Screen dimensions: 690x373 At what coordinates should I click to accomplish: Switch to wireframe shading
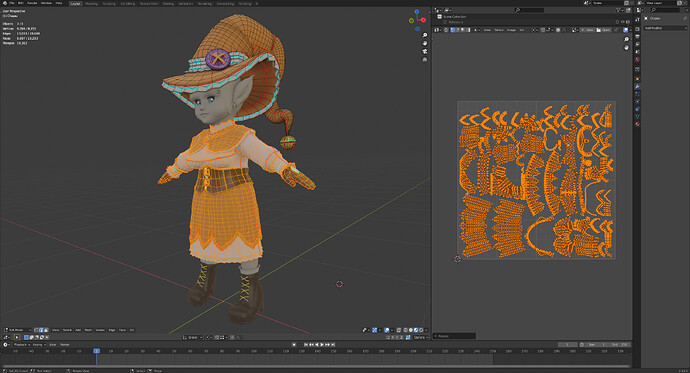(406, 330)
